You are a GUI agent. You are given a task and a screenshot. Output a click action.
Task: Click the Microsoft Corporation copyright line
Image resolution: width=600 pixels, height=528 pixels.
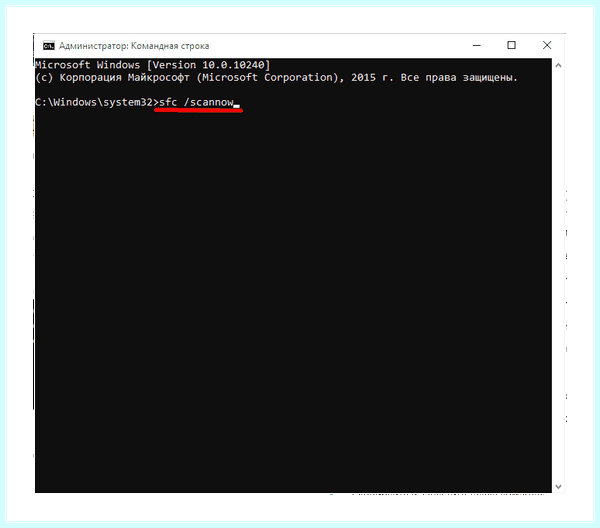[x=276, y=78]
